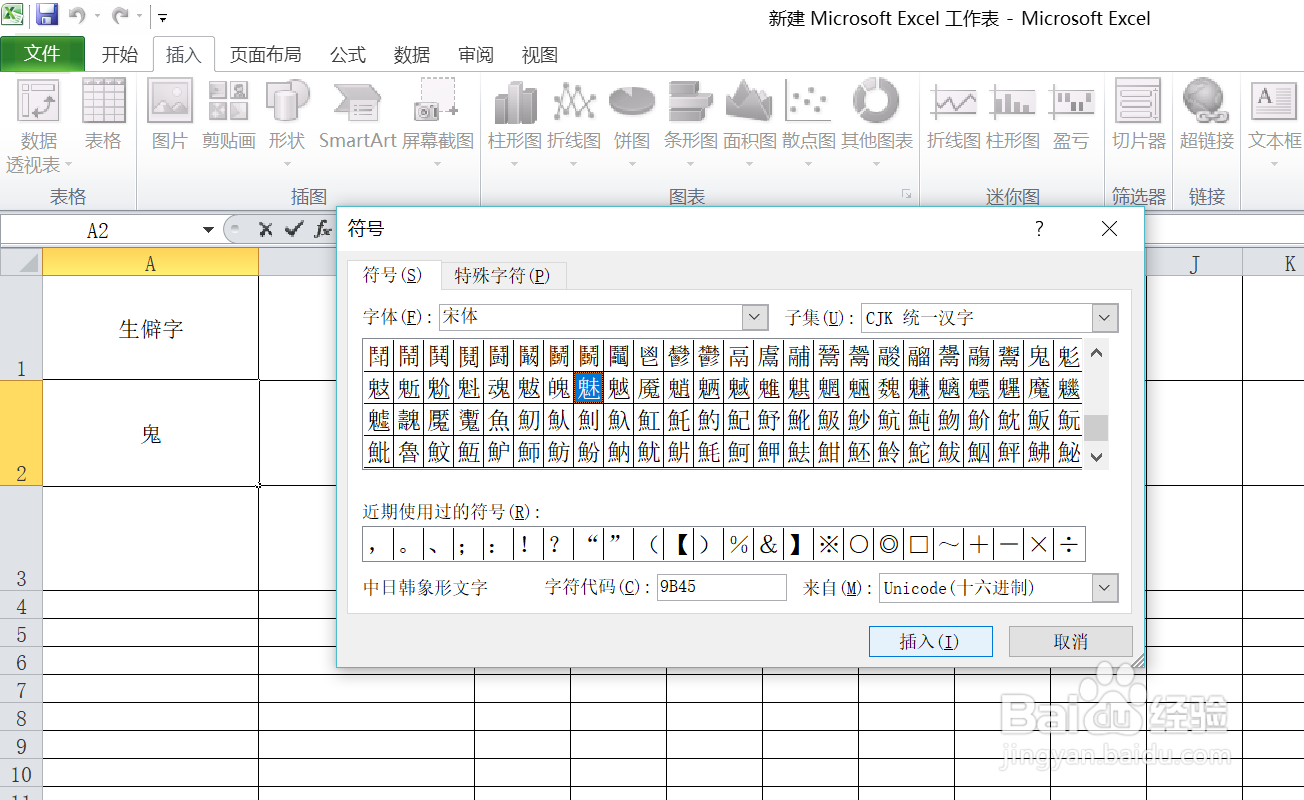Open the PivotTable (数据透视表) tool
This screenshot has height=800, width=1304.
[39, 127]
